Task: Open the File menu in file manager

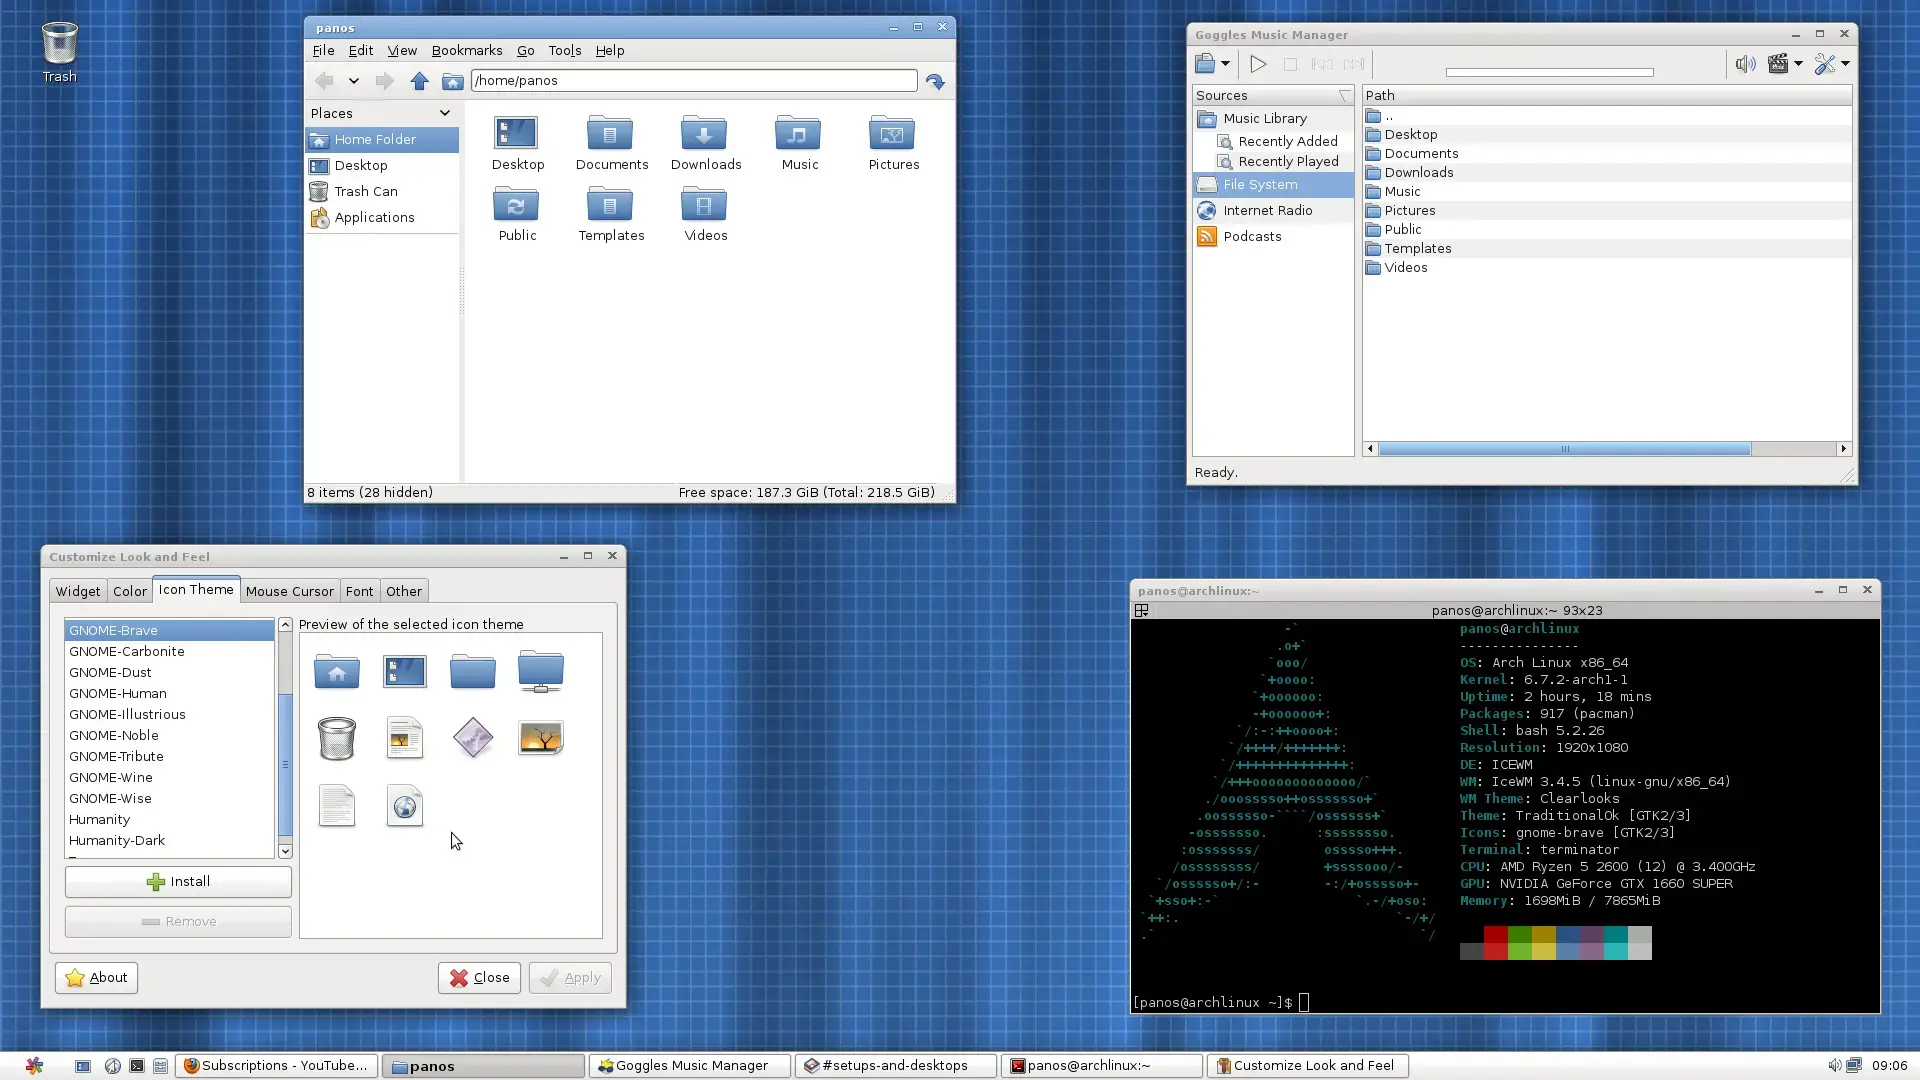Action: [323, 50]
